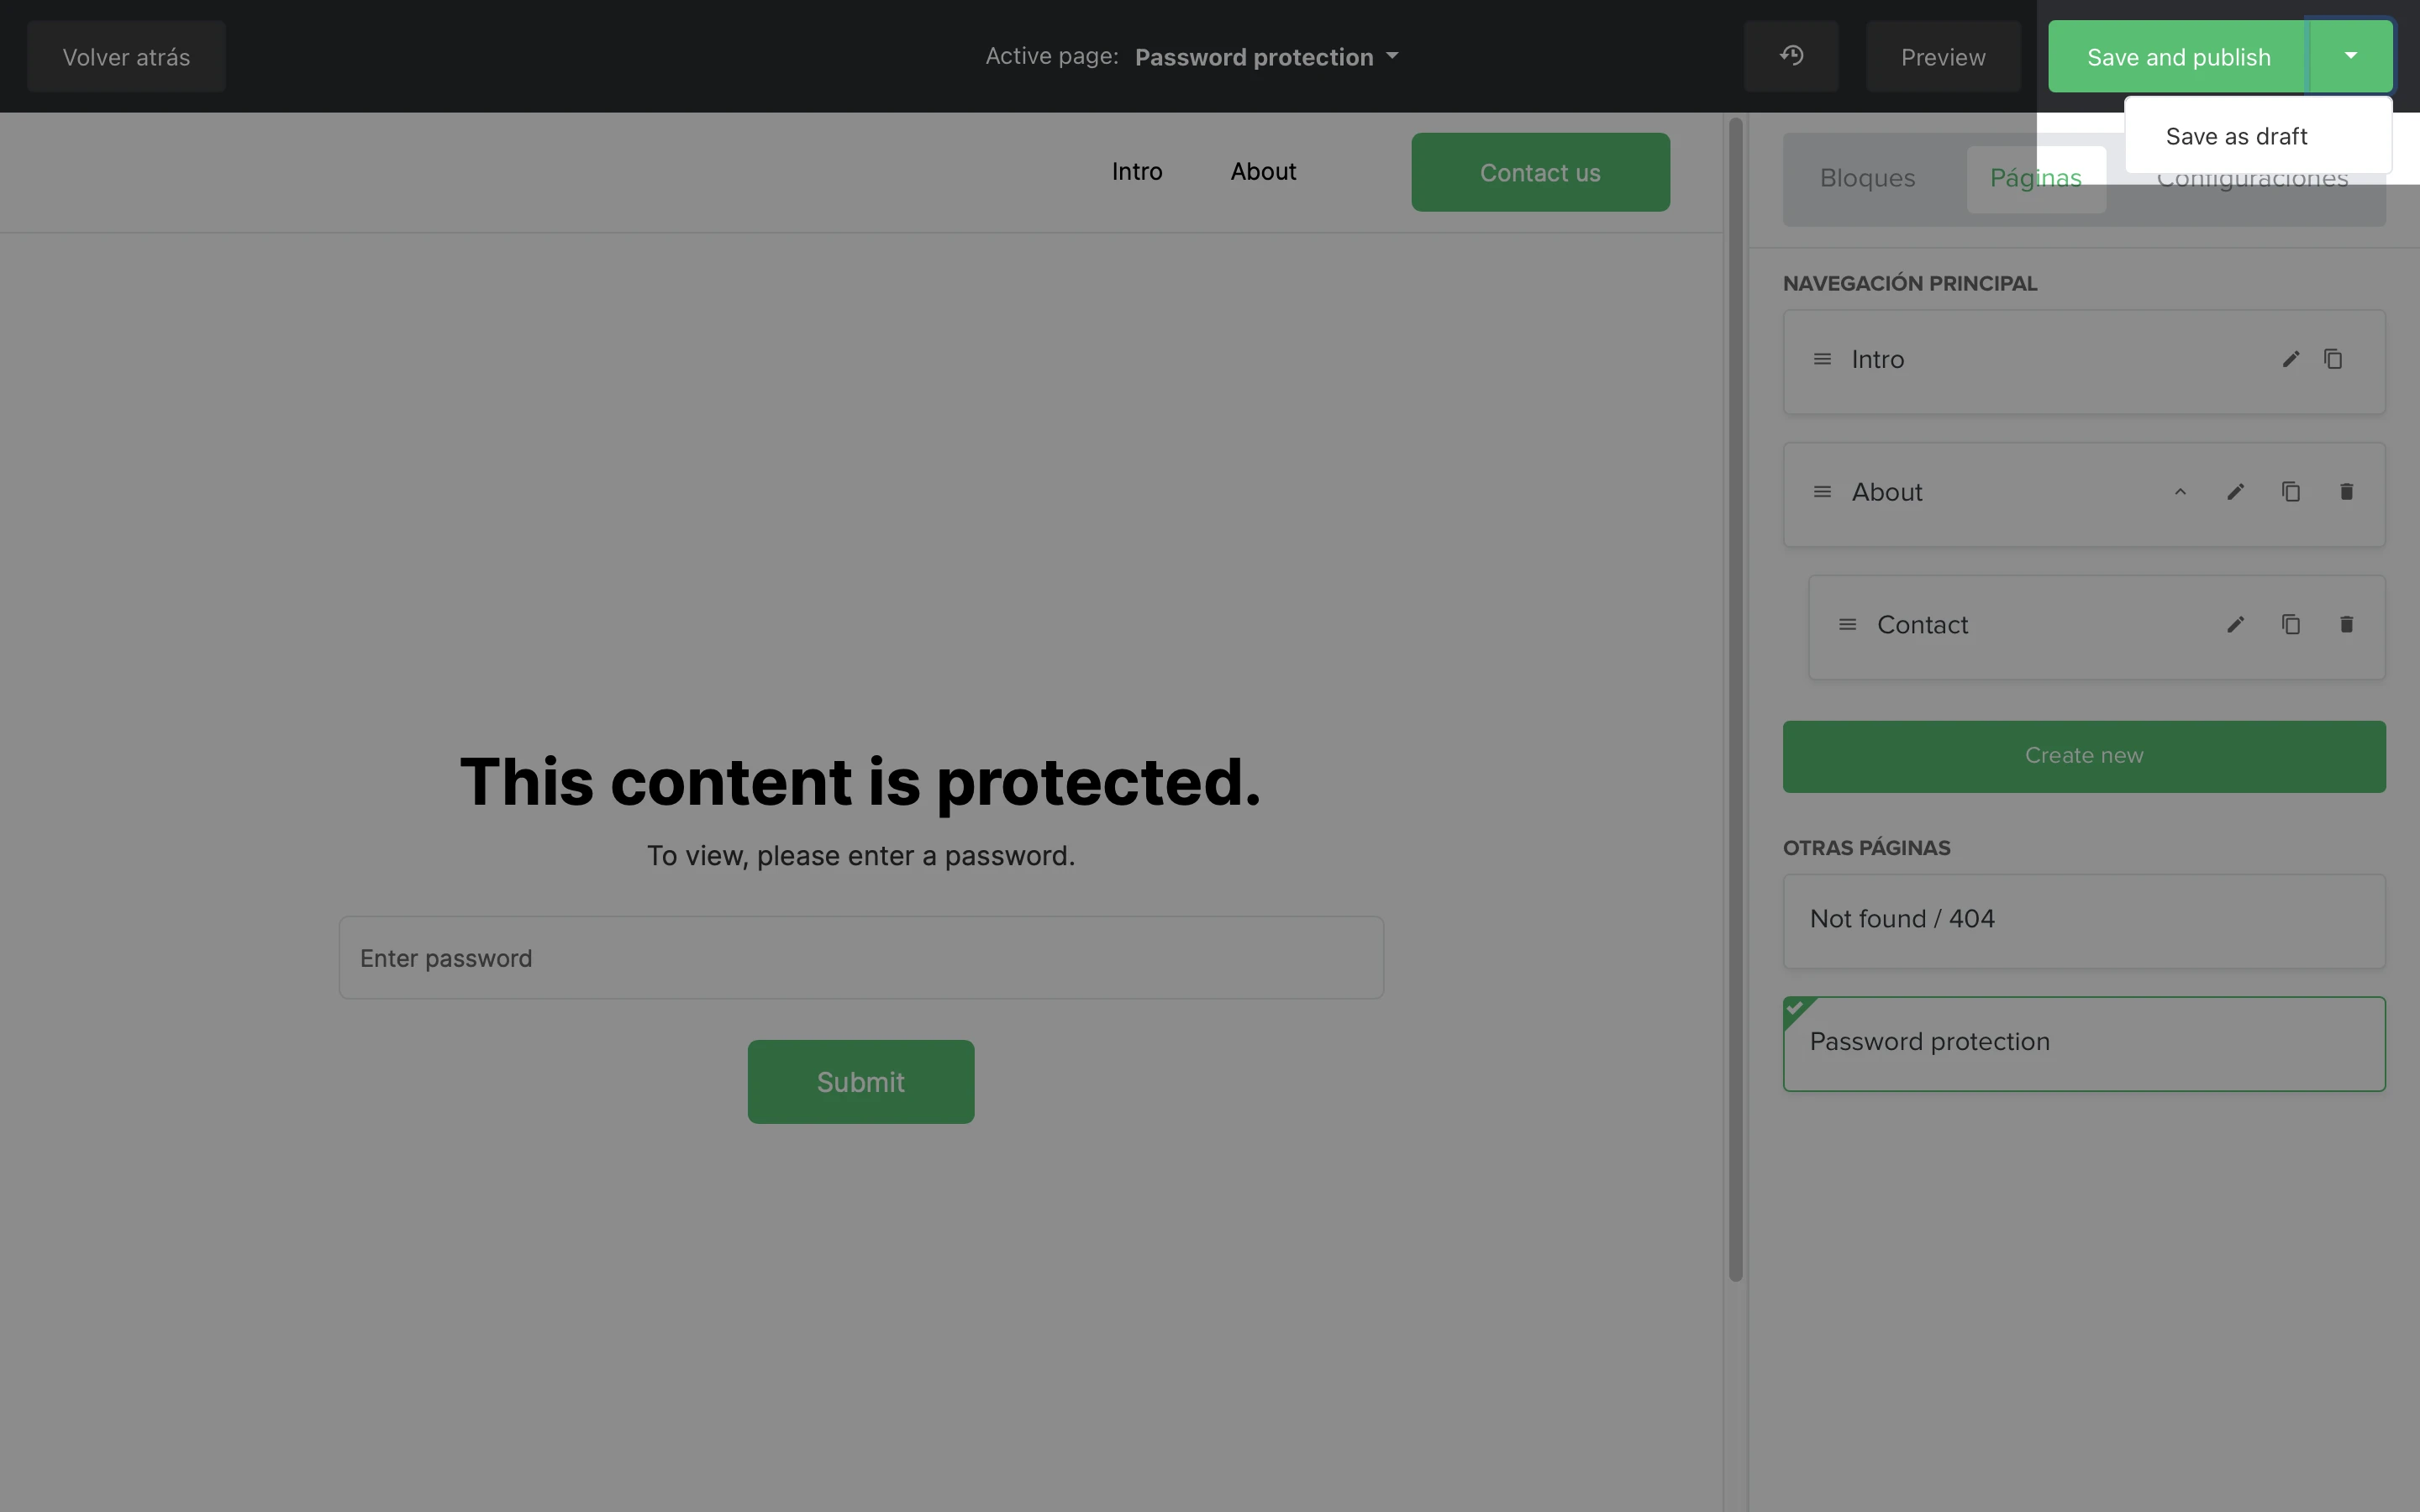Open the version history clock icon
Viewport: 2420px width, 1512px height.
pos(1791,56)
